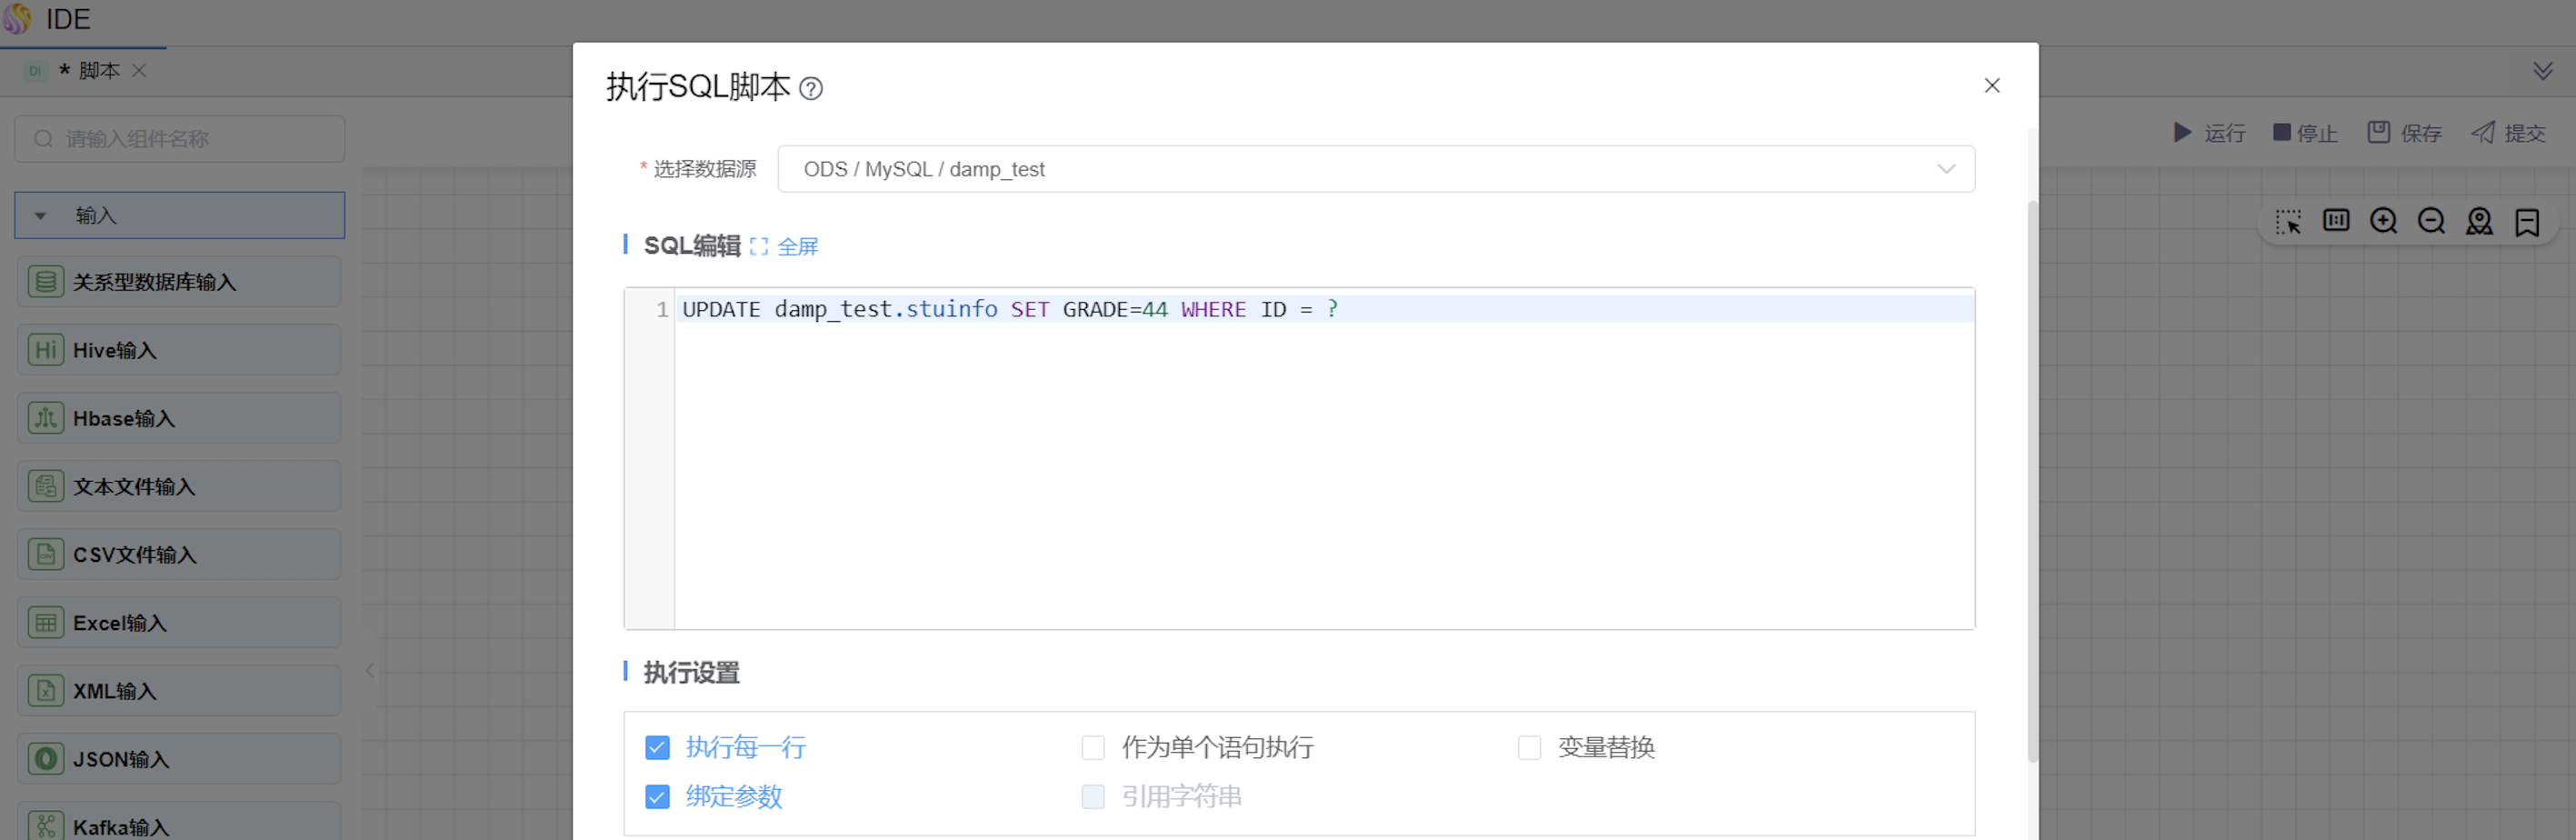This screenshot has height=840, width=2576.
Task: Select the Hive输入 component icon
Action: [x=46, y=350]
